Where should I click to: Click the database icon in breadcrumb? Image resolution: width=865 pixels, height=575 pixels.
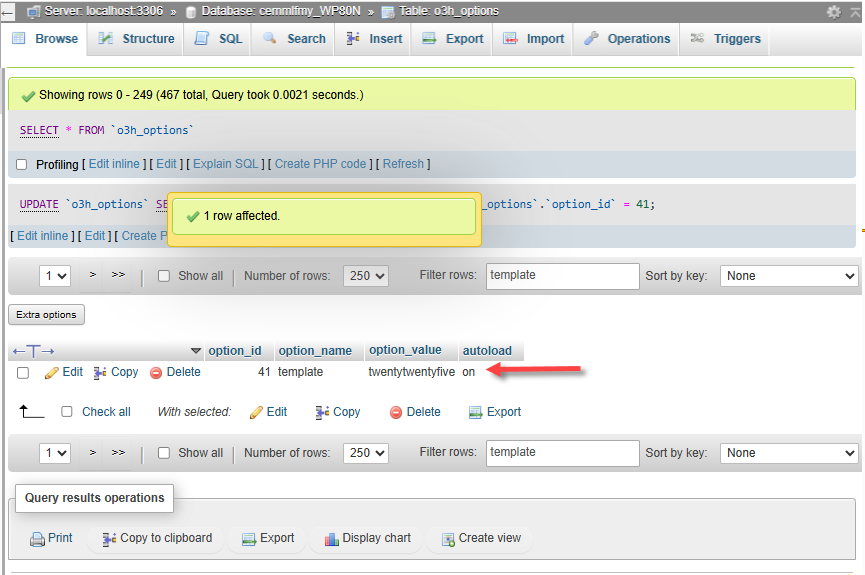click(x=191, y=12)
